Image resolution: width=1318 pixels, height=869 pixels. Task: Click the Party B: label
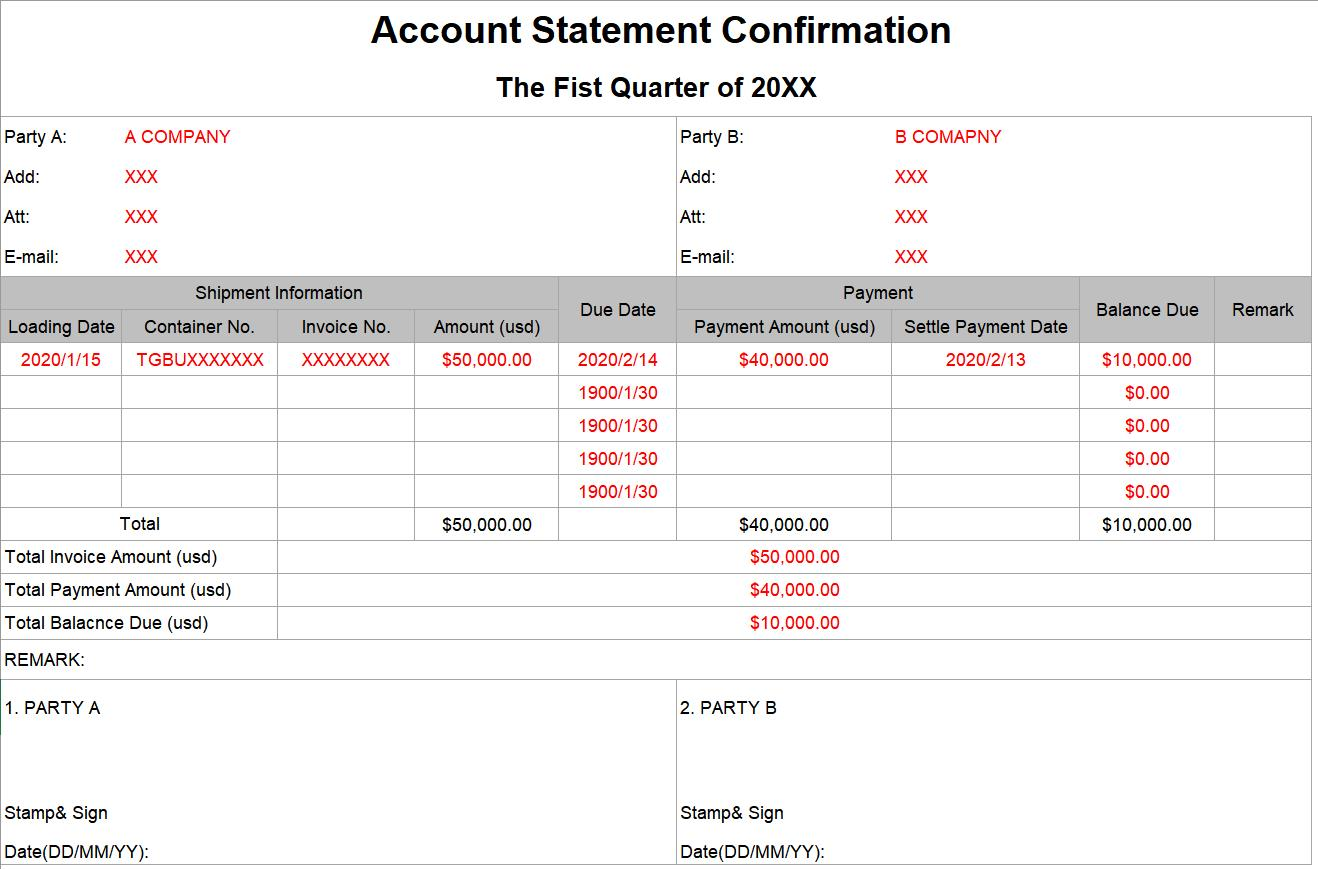[711, 137]
